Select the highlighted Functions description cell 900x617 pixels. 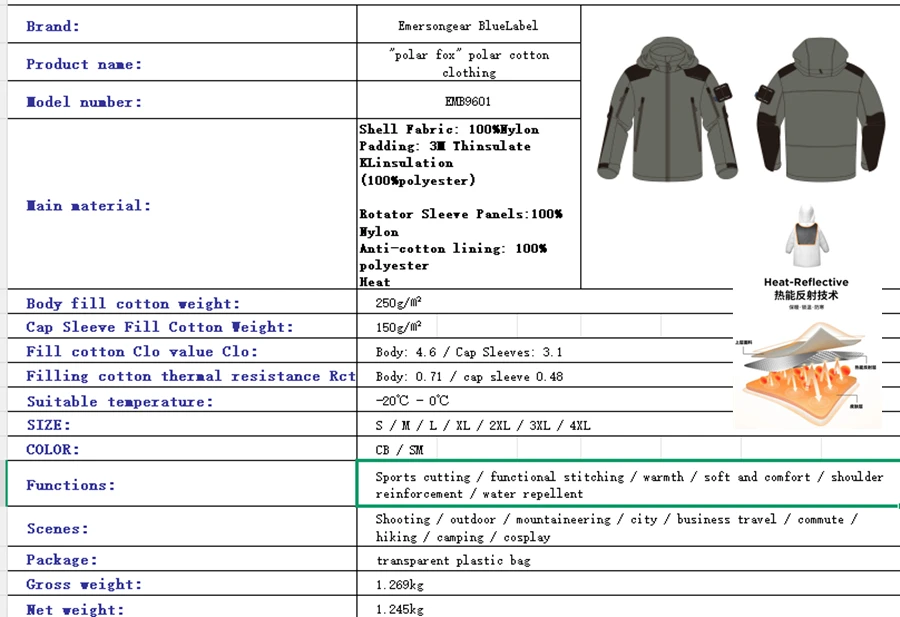coord(629,484)
